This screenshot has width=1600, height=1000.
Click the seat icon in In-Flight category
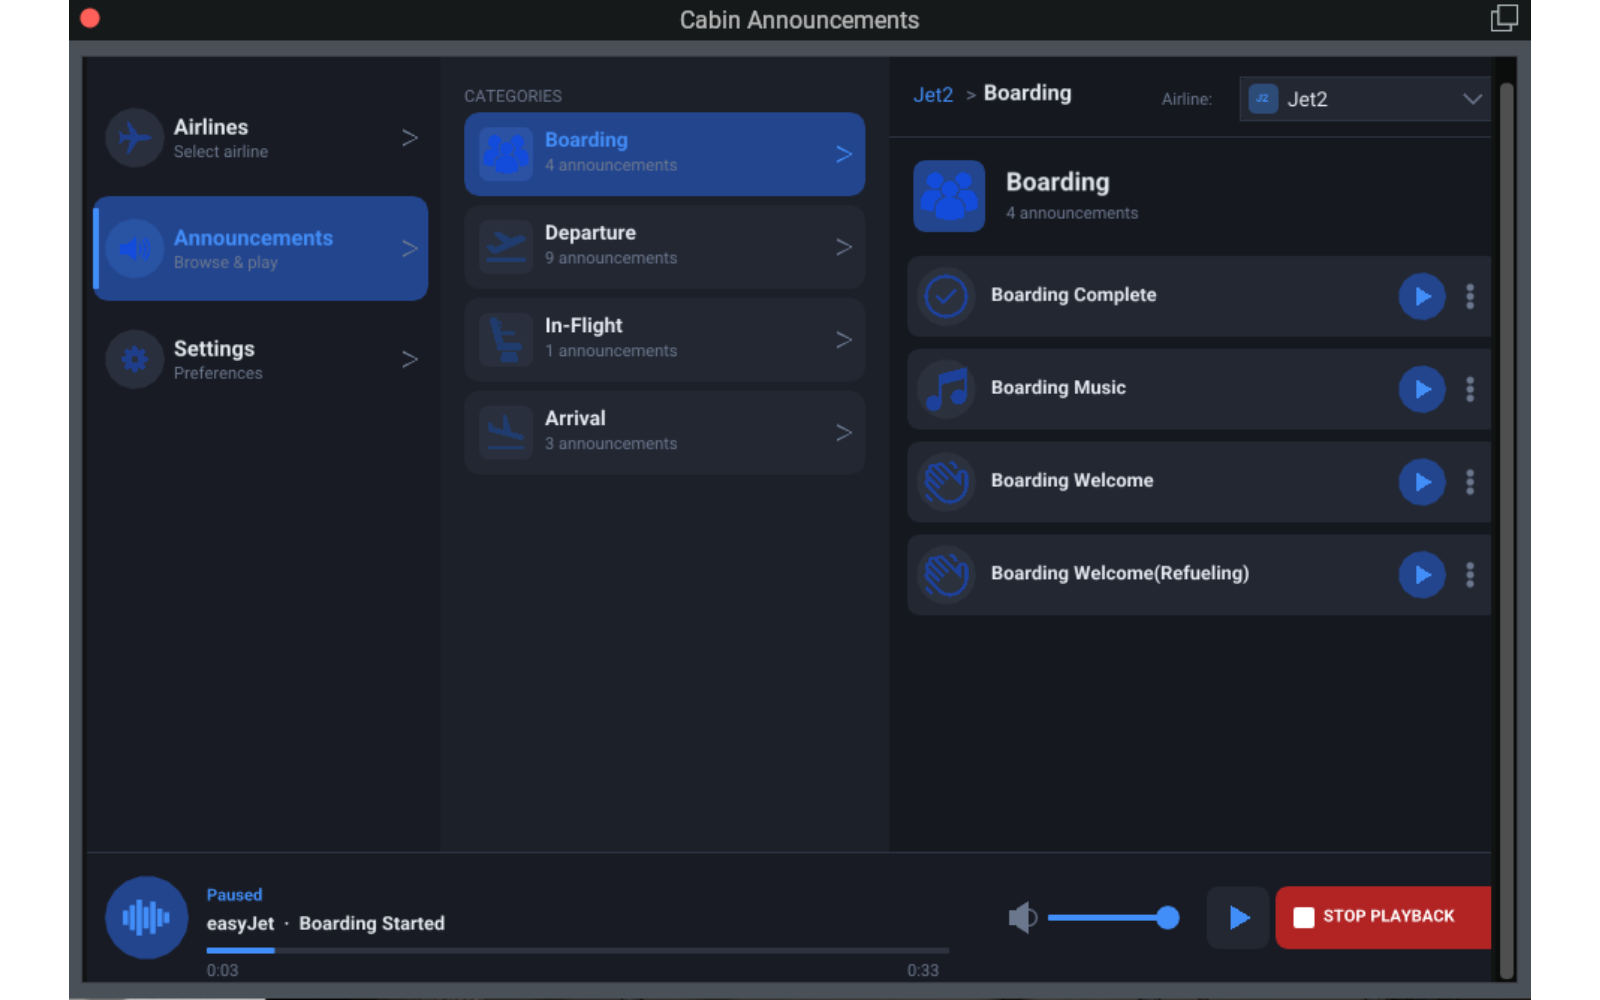(506, 340)
